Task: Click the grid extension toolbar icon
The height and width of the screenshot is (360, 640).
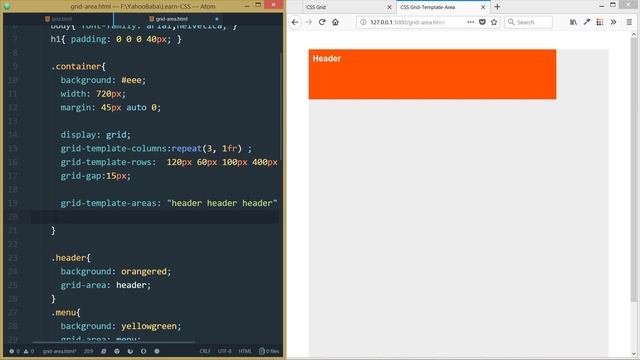Action: pos(600,22)
